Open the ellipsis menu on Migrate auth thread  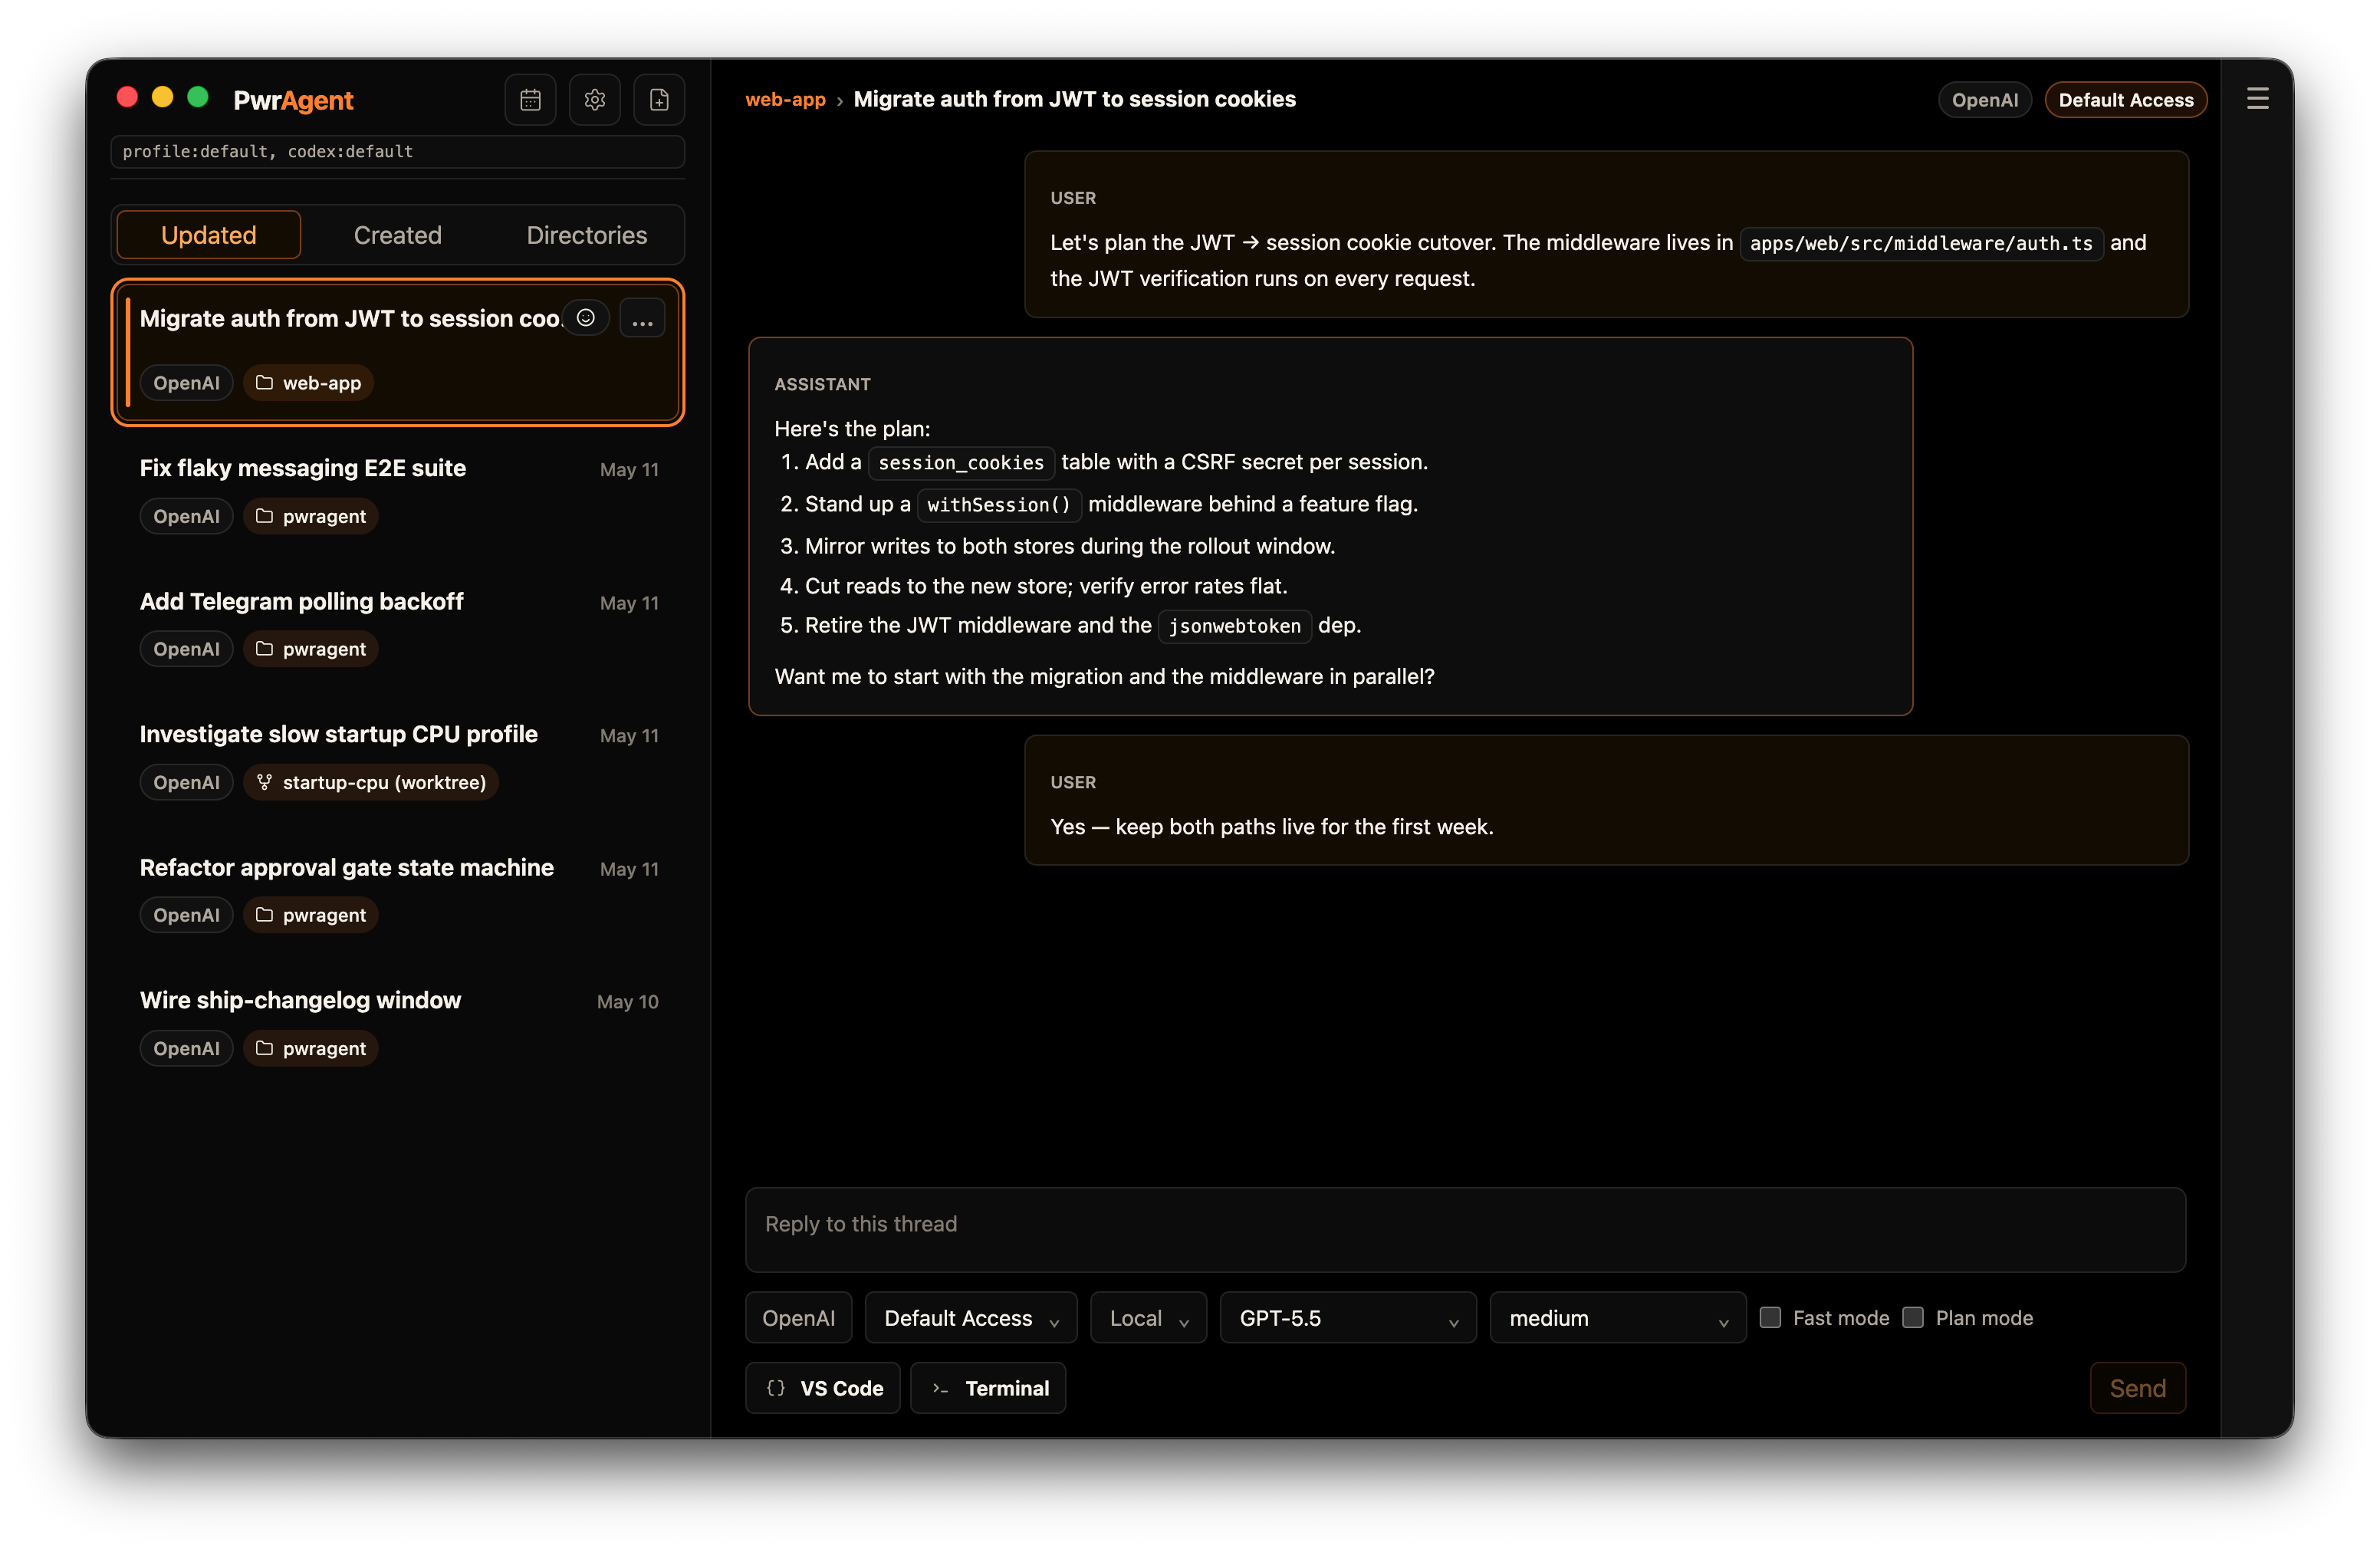click(642, 318)
